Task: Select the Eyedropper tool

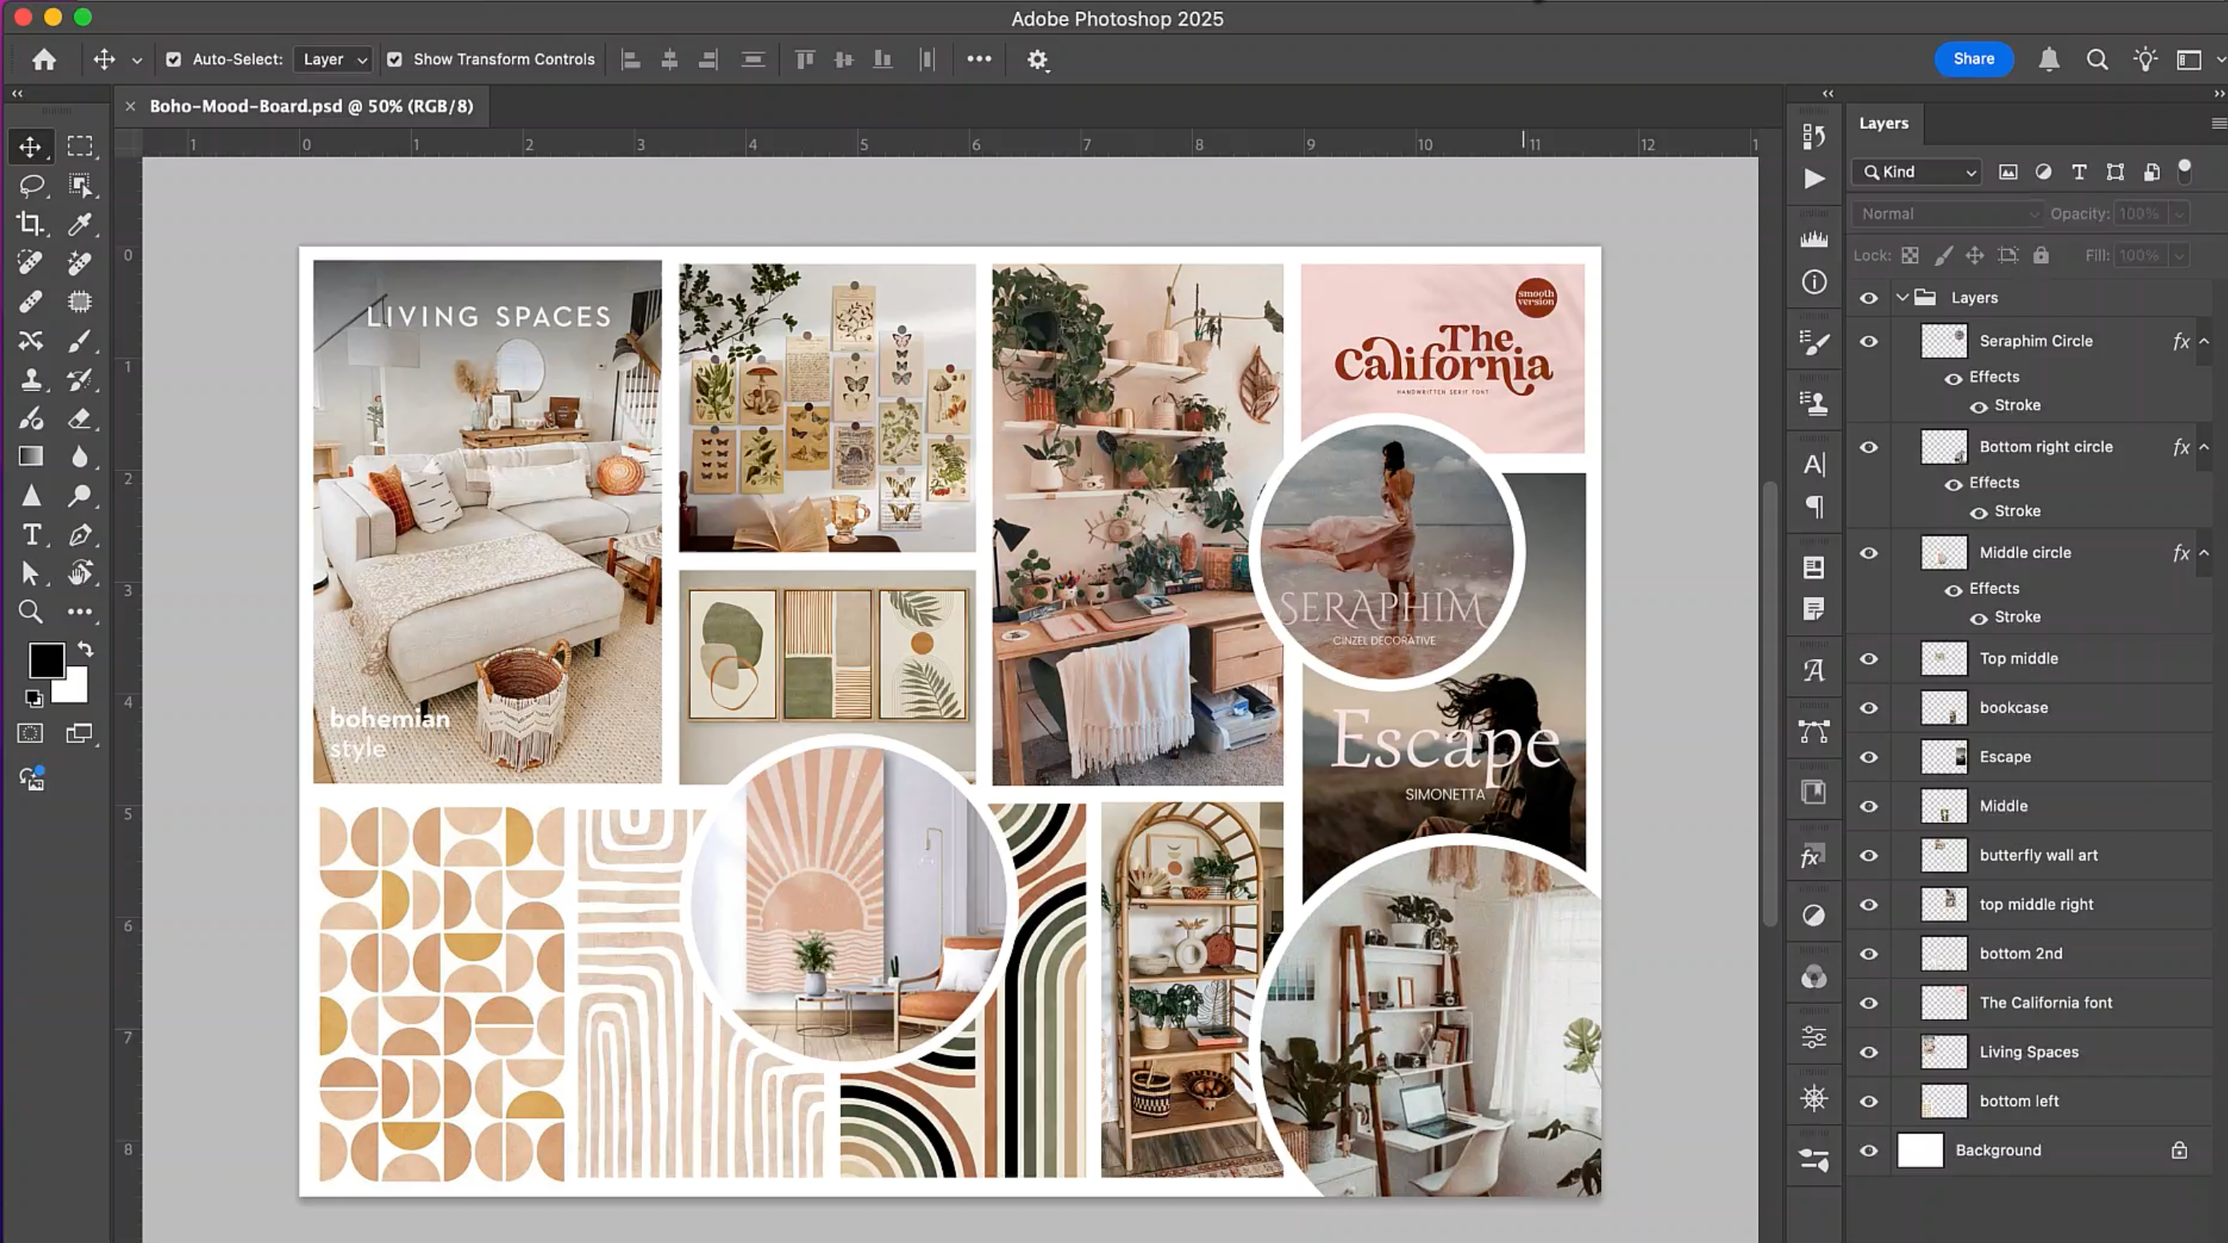Action: pos(80,223)
